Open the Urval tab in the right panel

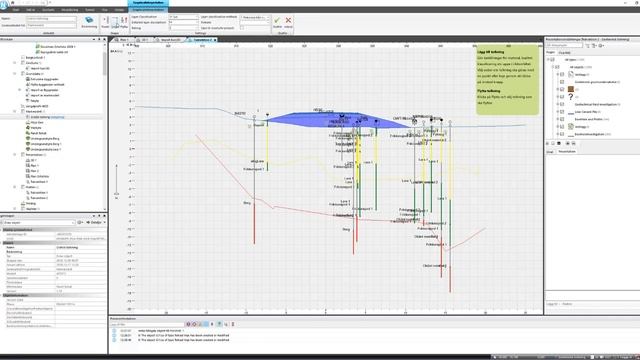point(550,151)
